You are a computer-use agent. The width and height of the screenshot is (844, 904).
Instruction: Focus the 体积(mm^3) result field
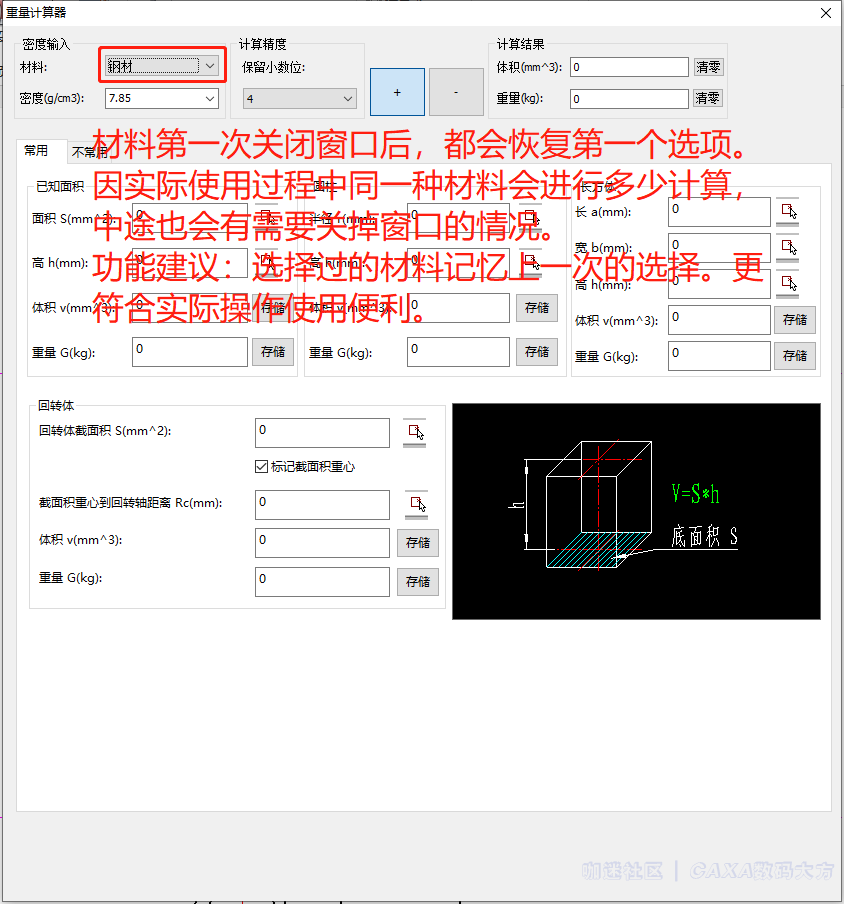(629, 67)
